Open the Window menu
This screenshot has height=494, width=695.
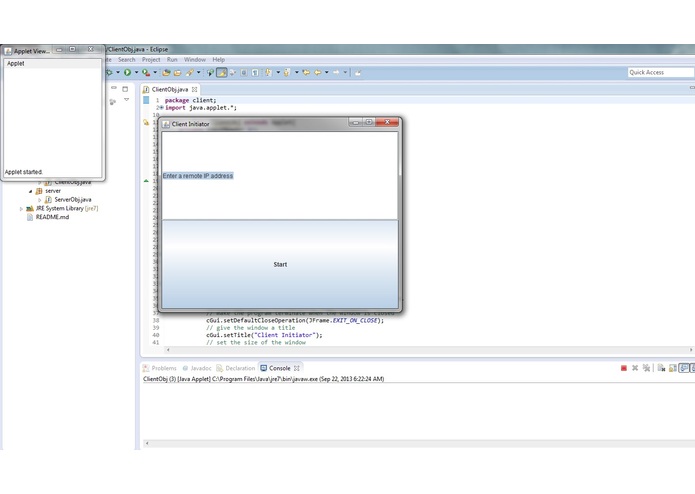tap(195, 59)
